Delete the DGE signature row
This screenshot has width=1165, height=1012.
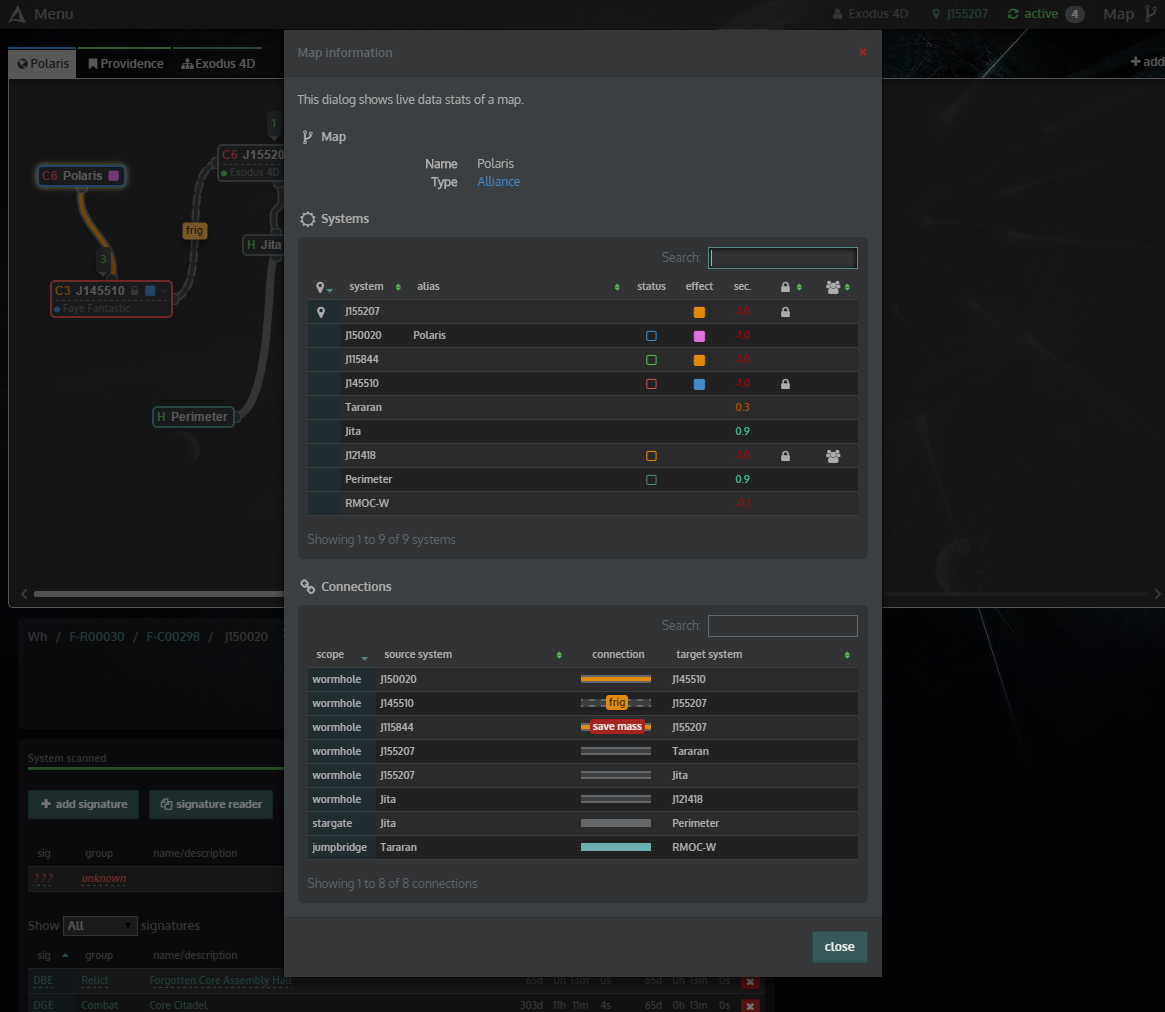coord(750,1006)
